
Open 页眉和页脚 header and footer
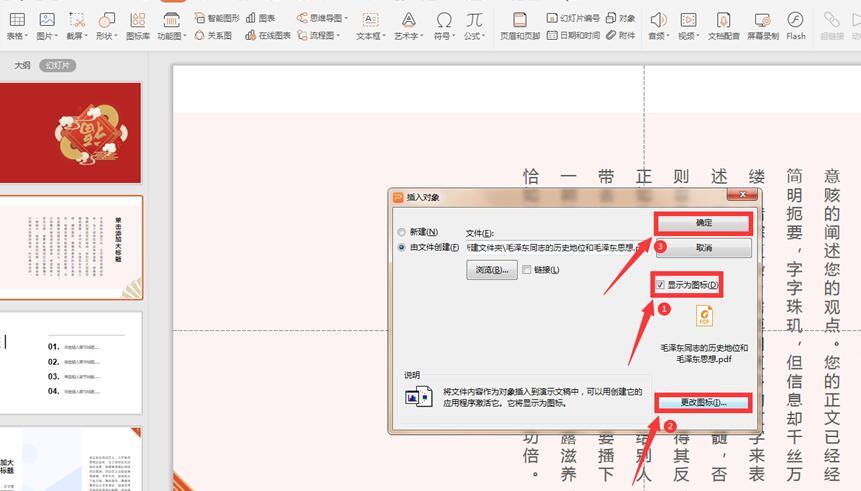pos(519,26)
